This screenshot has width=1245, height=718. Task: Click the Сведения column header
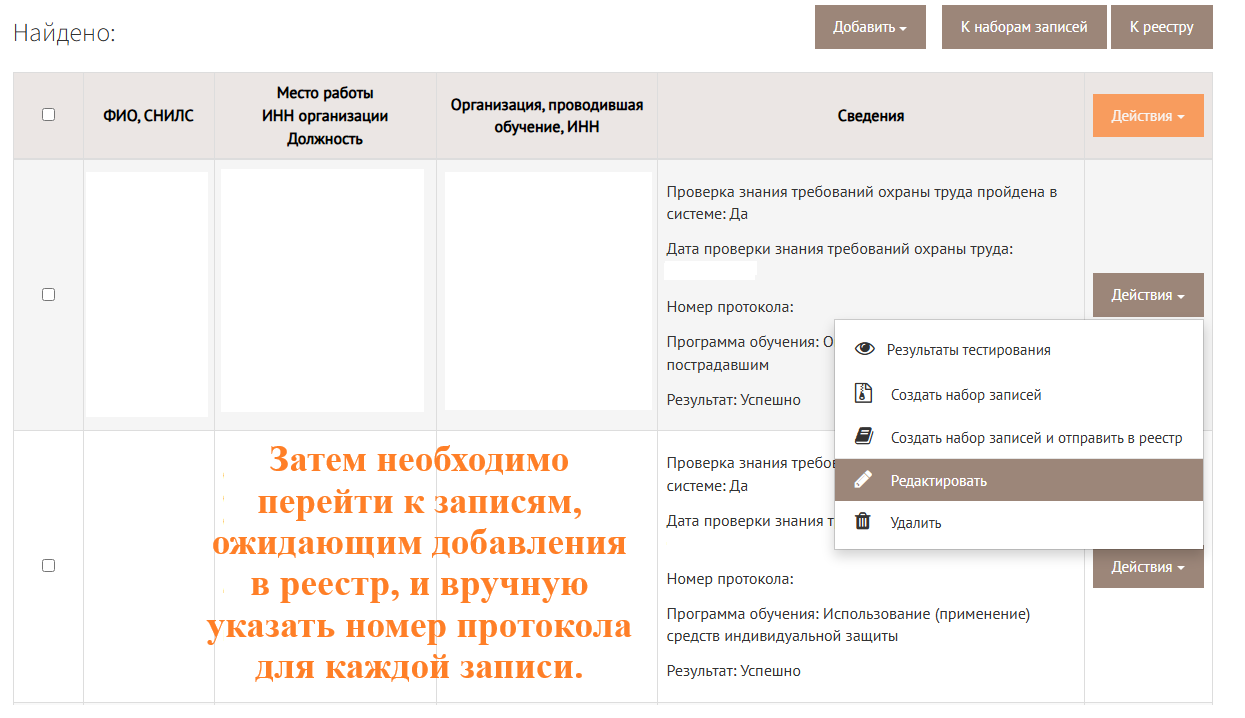tap(871, 116)
